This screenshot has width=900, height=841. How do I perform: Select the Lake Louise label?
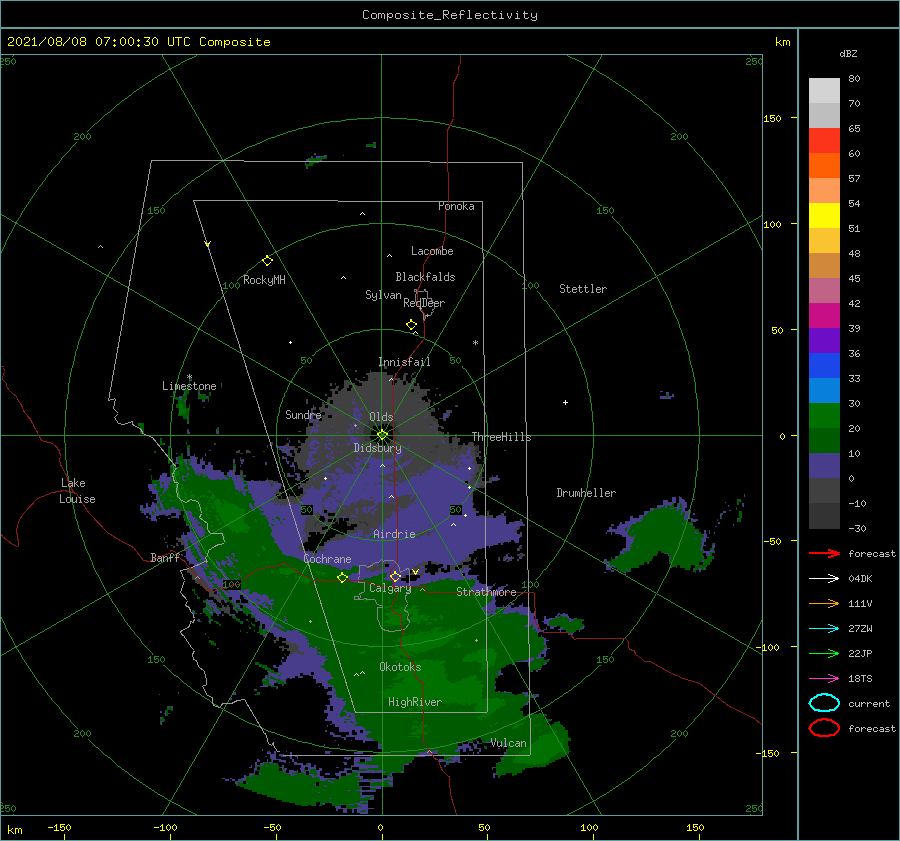(x=77, y=491)
